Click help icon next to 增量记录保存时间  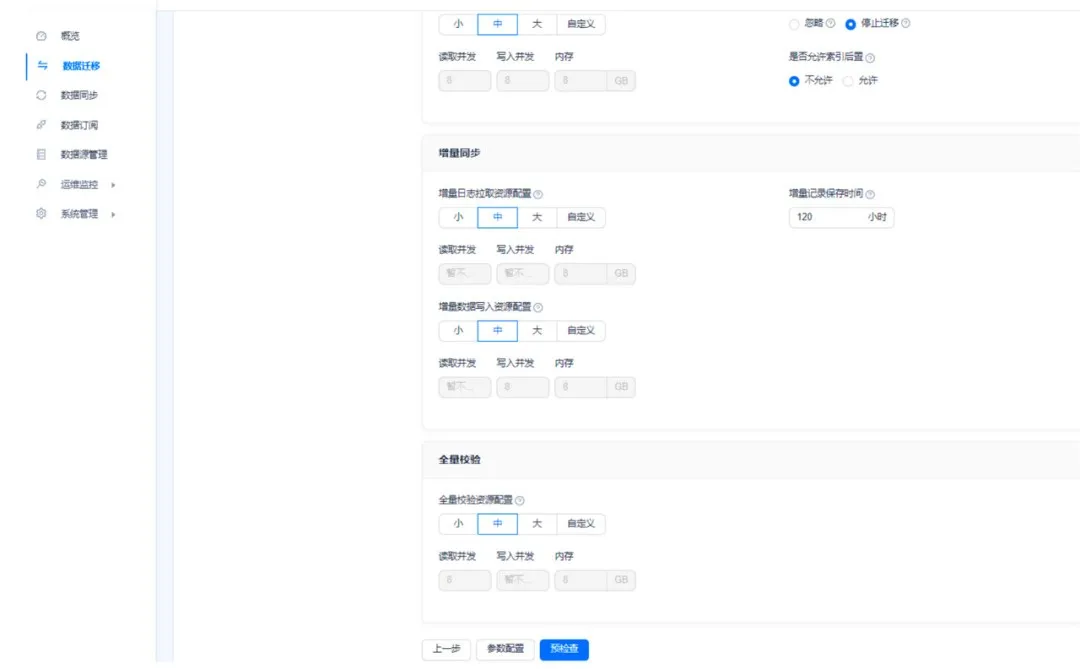click(870, 195)
